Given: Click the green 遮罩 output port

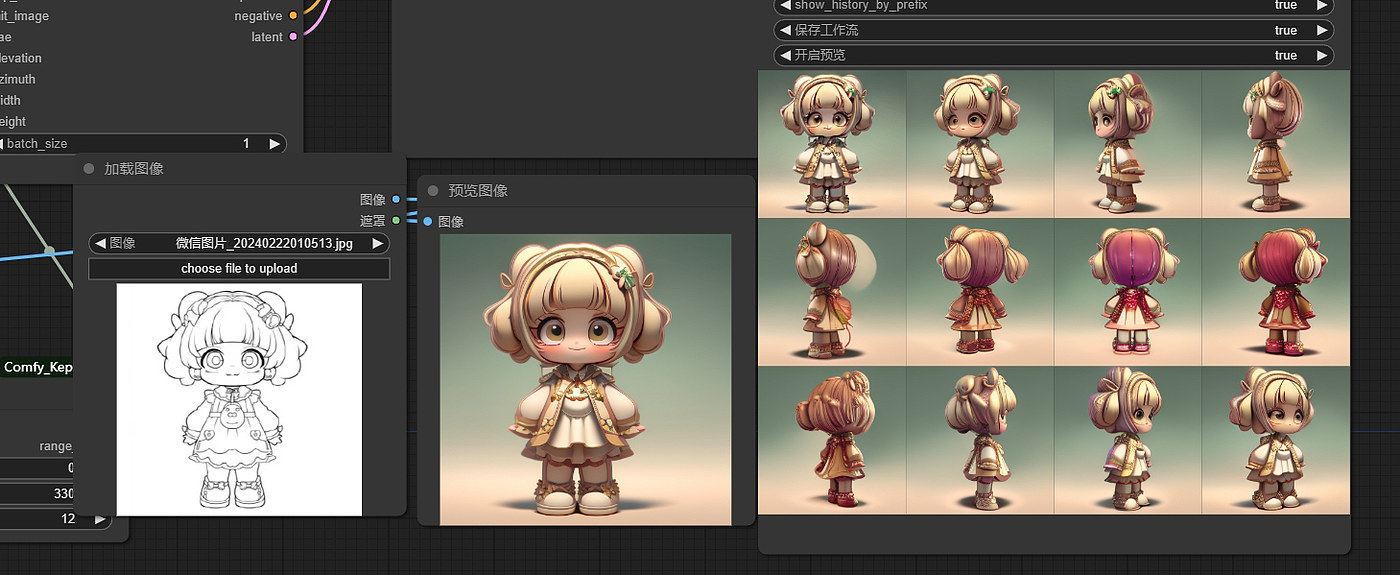Looking at the screenshot, I should (x=396, y=220).
